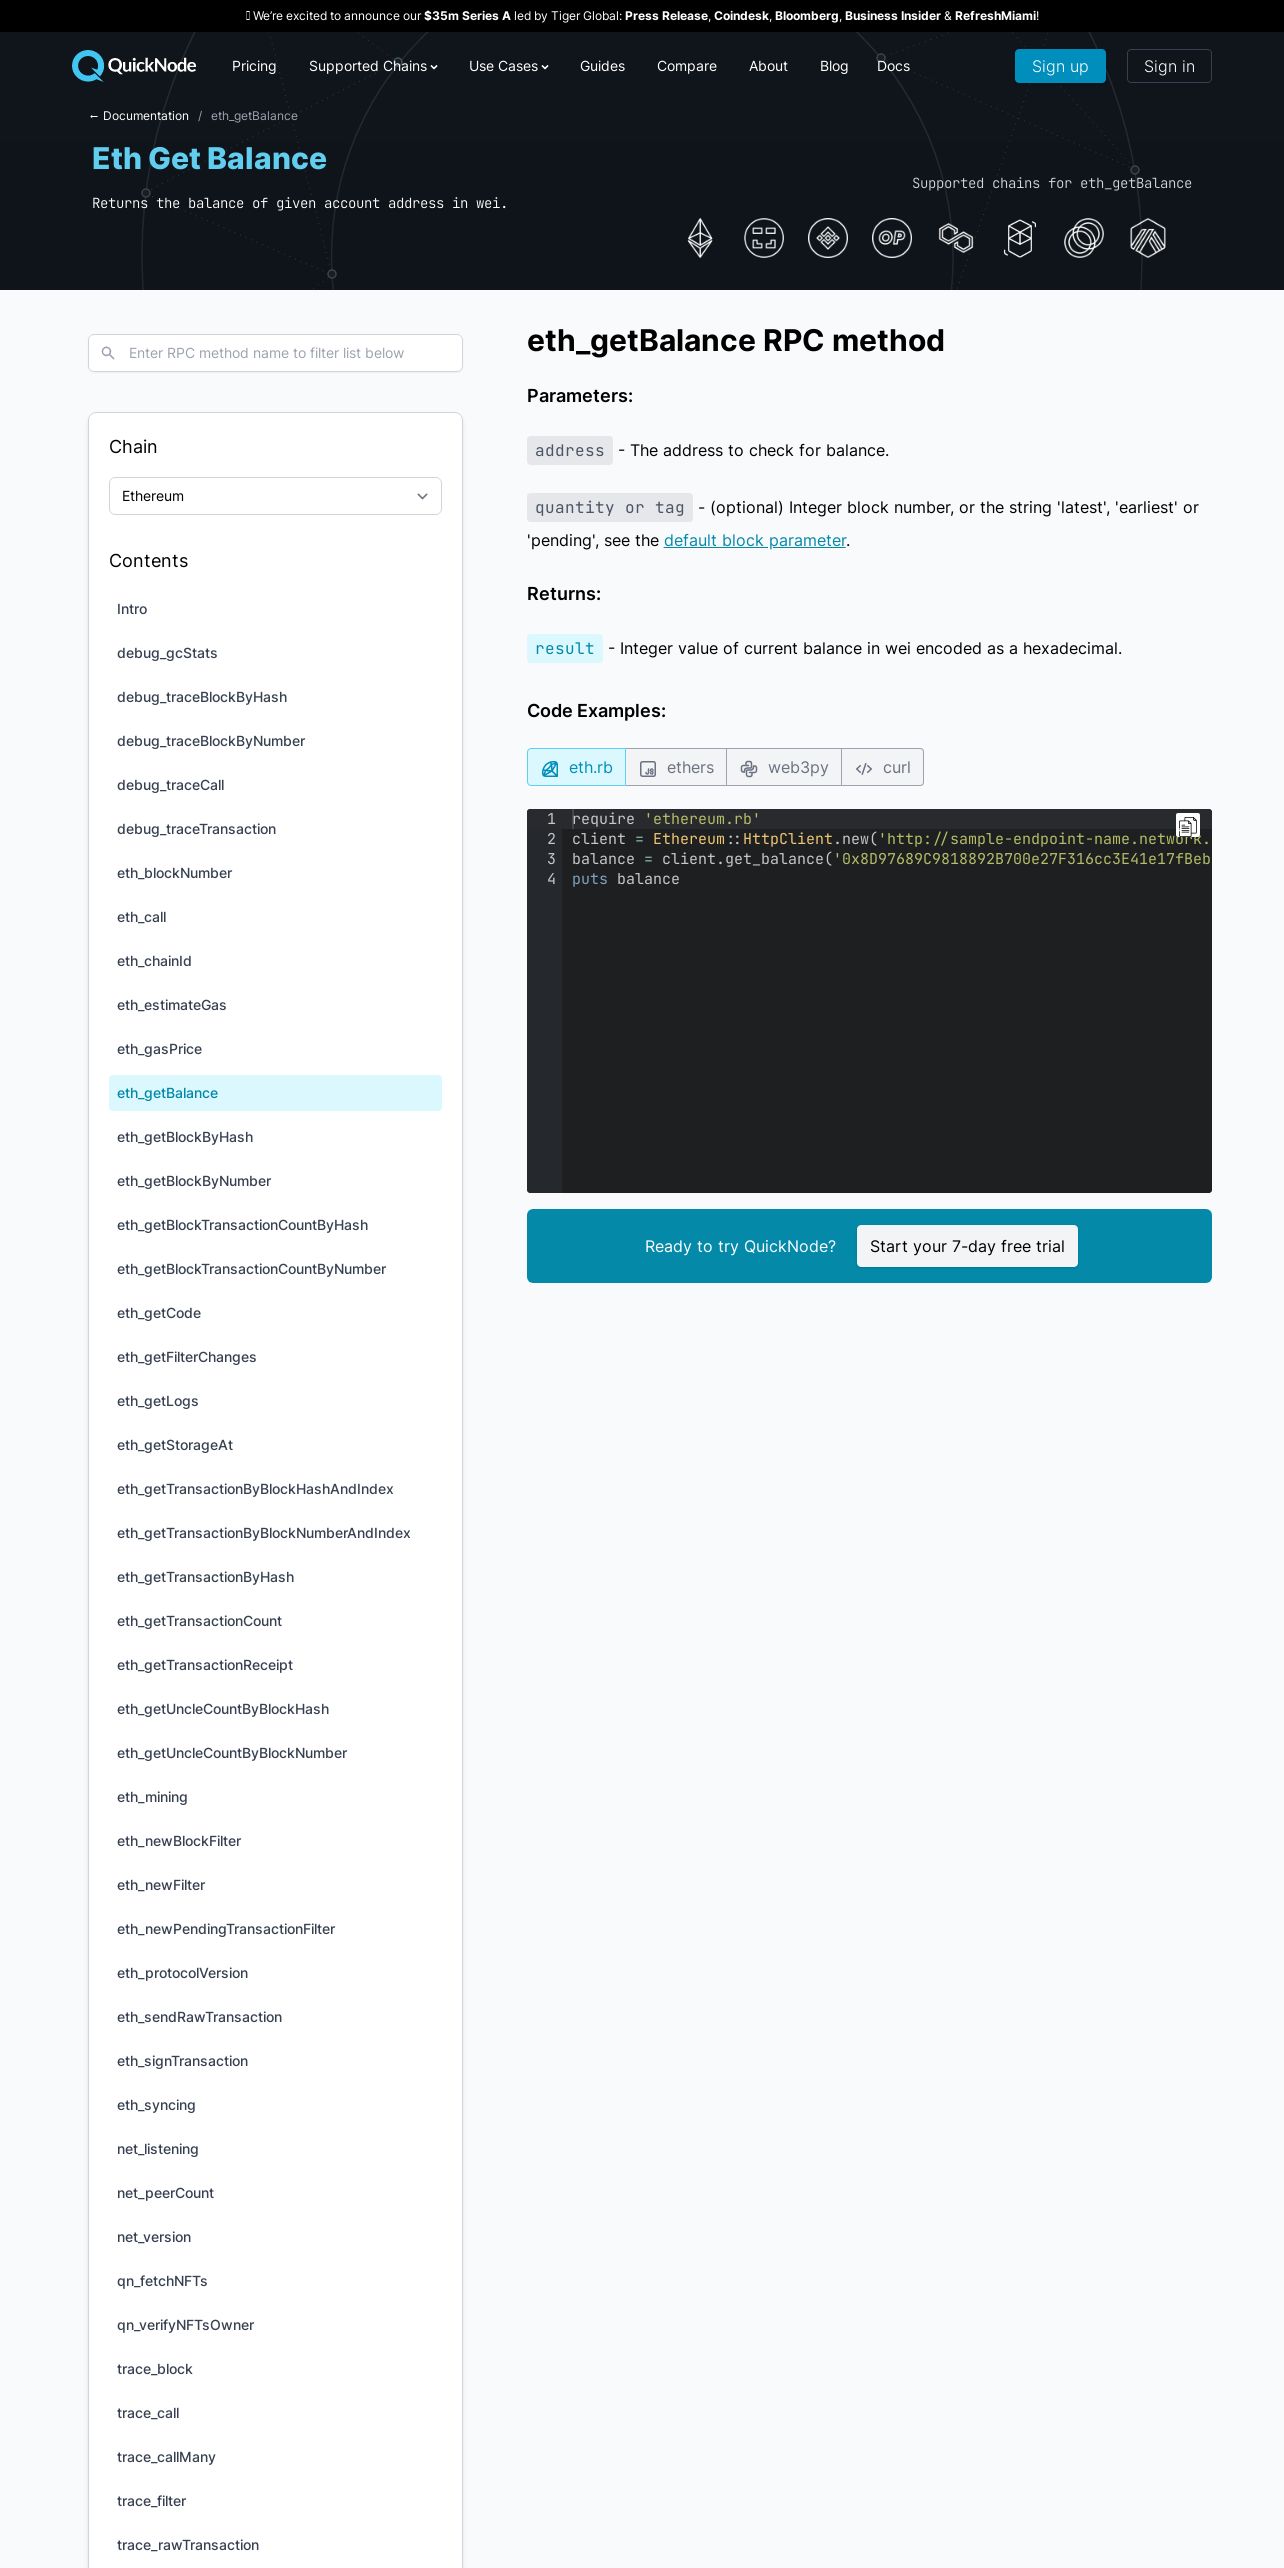Start your 7-day free trial
Viewport: 1284px width, 2568px height.
[967, 1246]
